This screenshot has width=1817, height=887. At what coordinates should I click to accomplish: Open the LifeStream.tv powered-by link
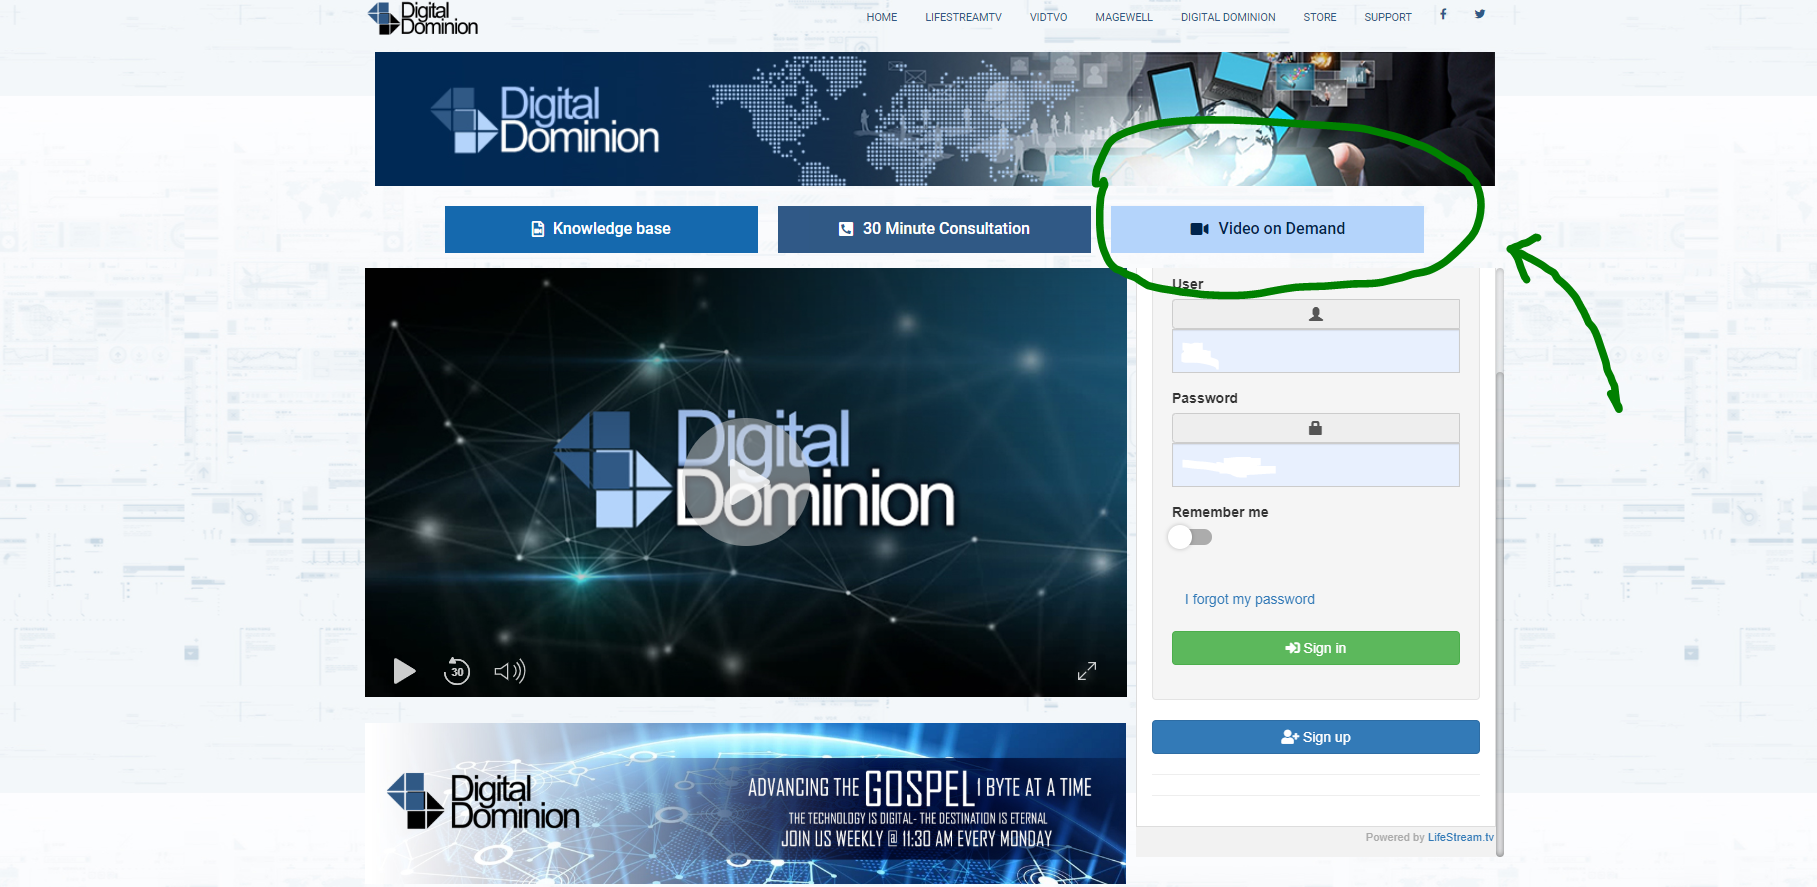[1460, 837]
